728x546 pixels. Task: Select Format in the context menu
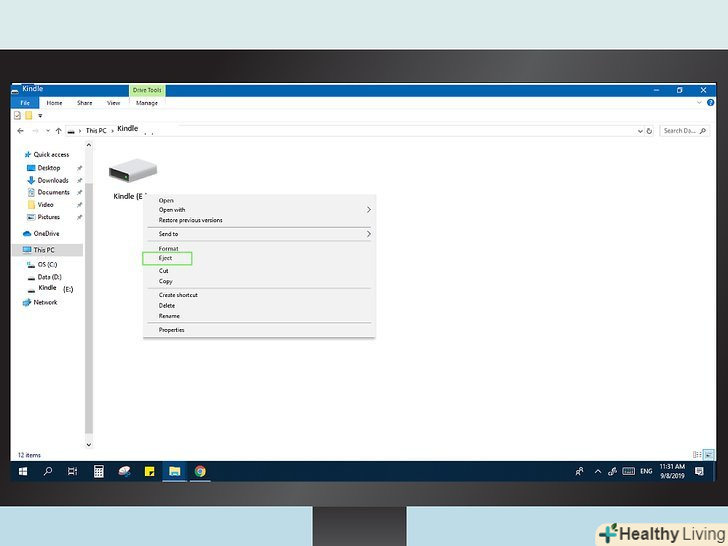[168, 248]
